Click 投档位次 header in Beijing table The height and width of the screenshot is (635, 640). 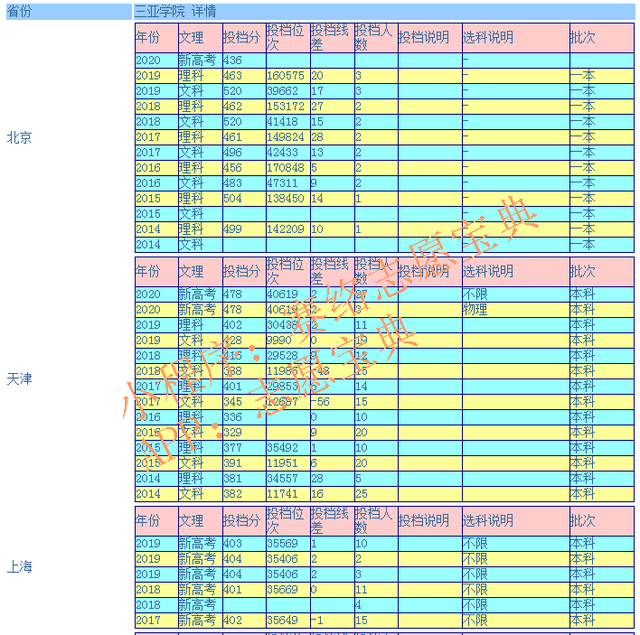(288, 38)
